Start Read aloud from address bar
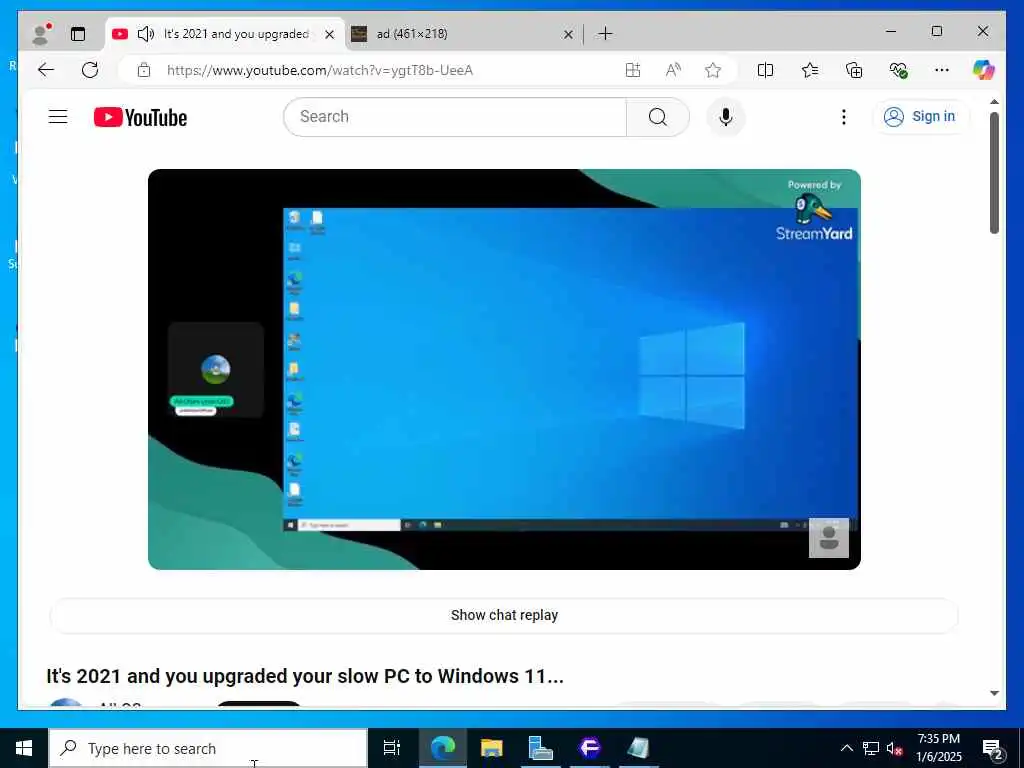The width and height of the screenshot is (1024, 768). click(x=673, y=70)
